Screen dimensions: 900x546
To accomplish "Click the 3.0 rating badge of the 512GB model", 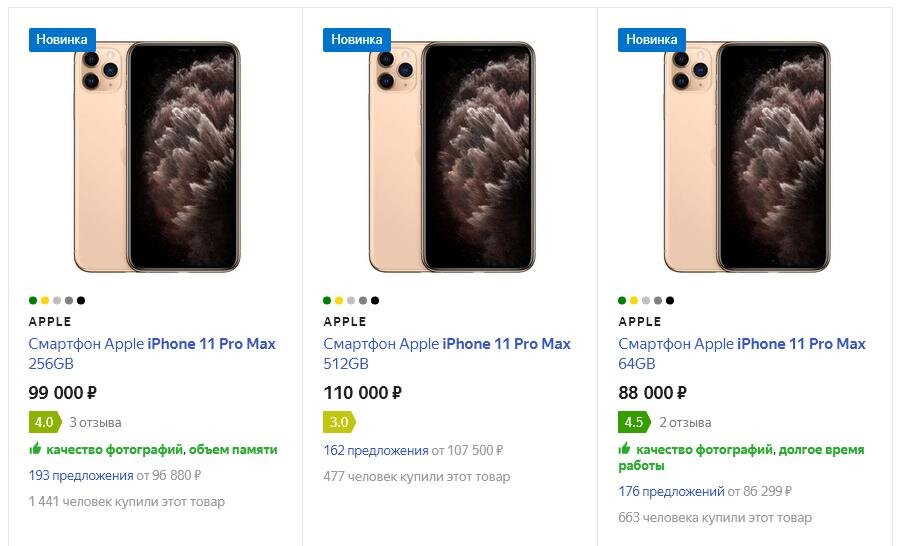I will pos(339,422).
